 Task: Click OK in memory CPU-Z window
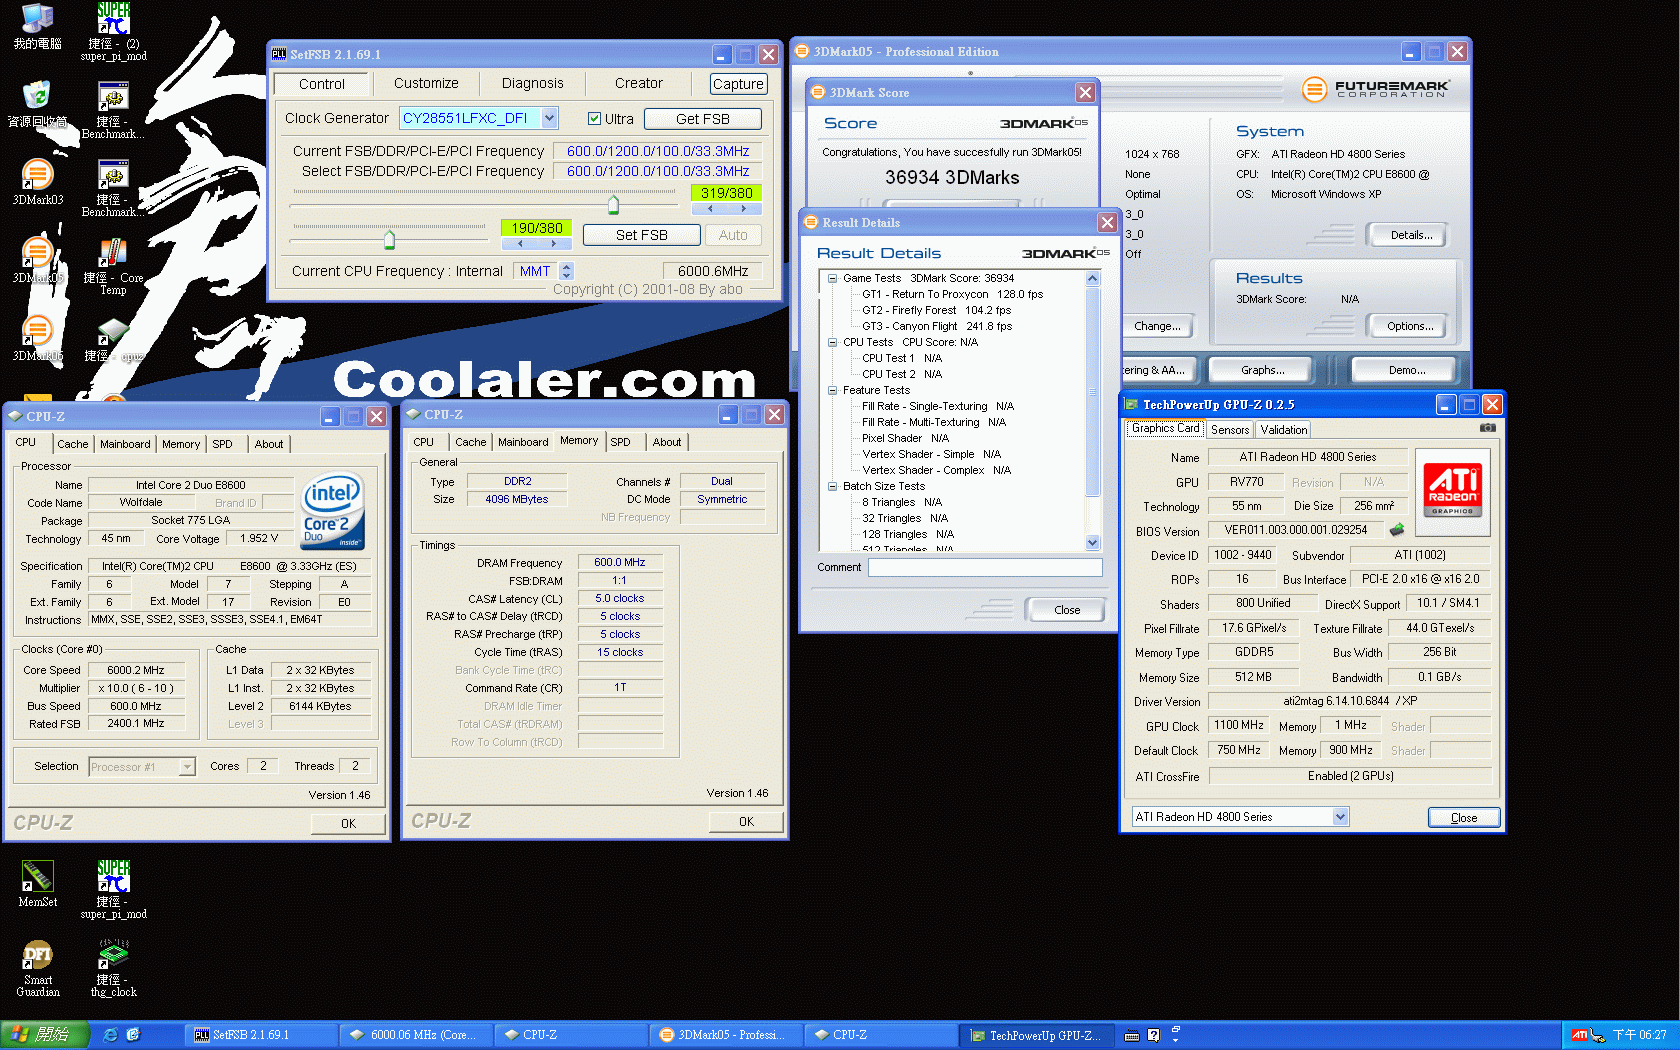(x=746, y=822)
